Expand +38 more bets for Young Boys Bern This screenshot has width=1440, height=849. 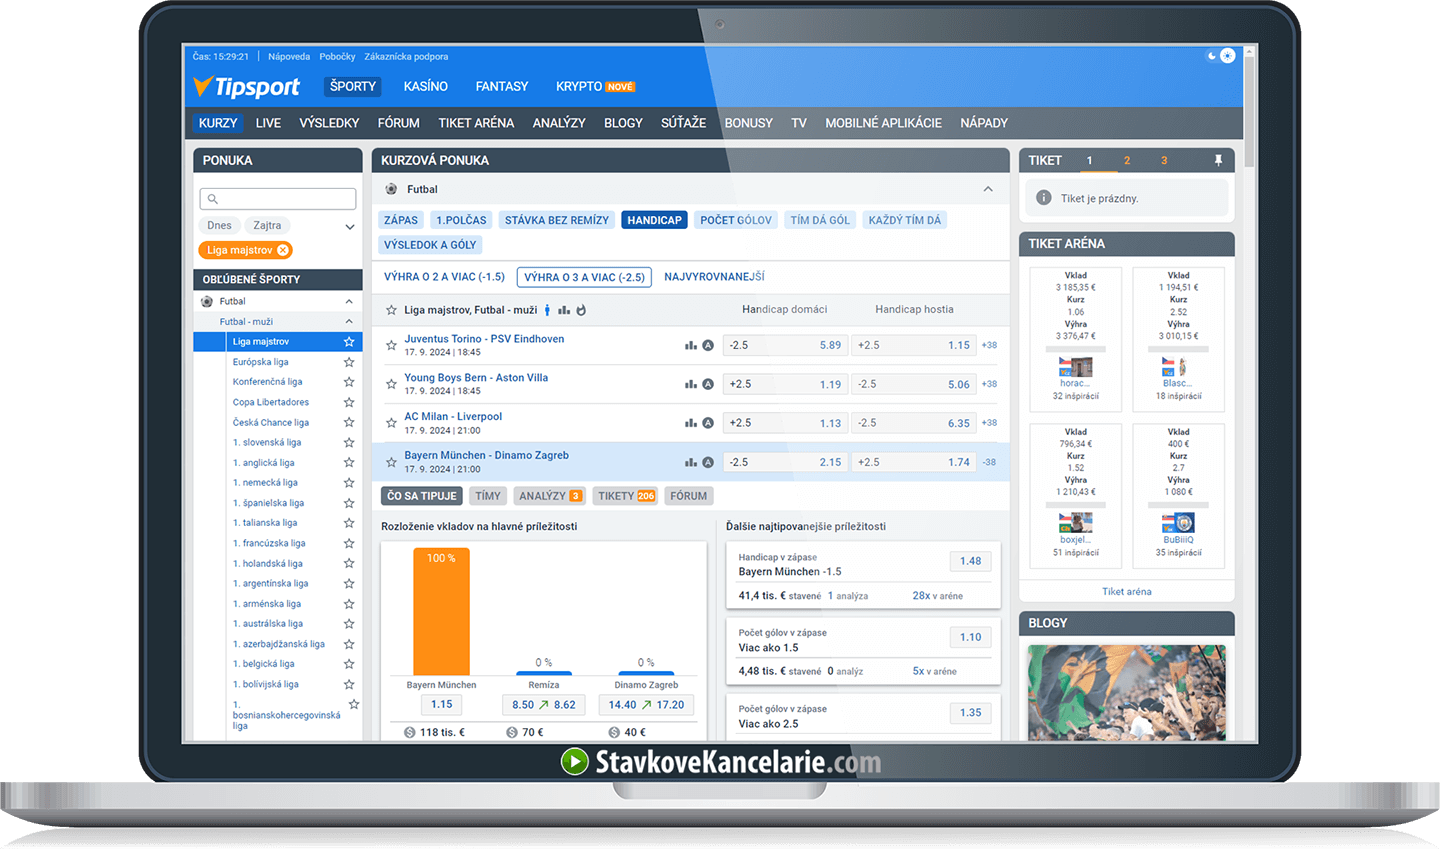(x=989, y=384)
